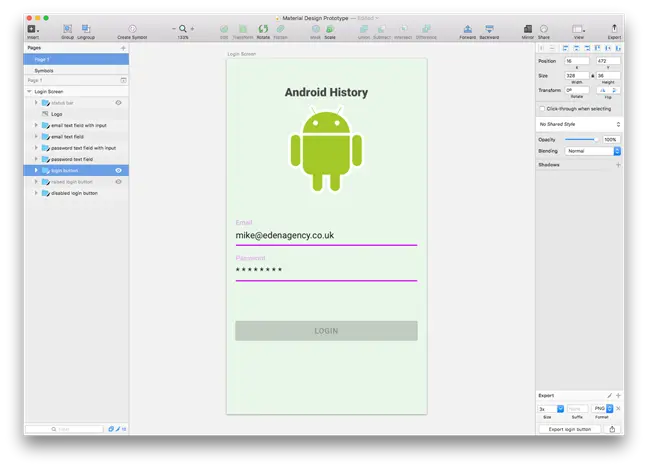The height and width of the screenshot is (469, 648).
Task: Expand the status bar group
Action: pyautogui.click(x=36, y=102)
